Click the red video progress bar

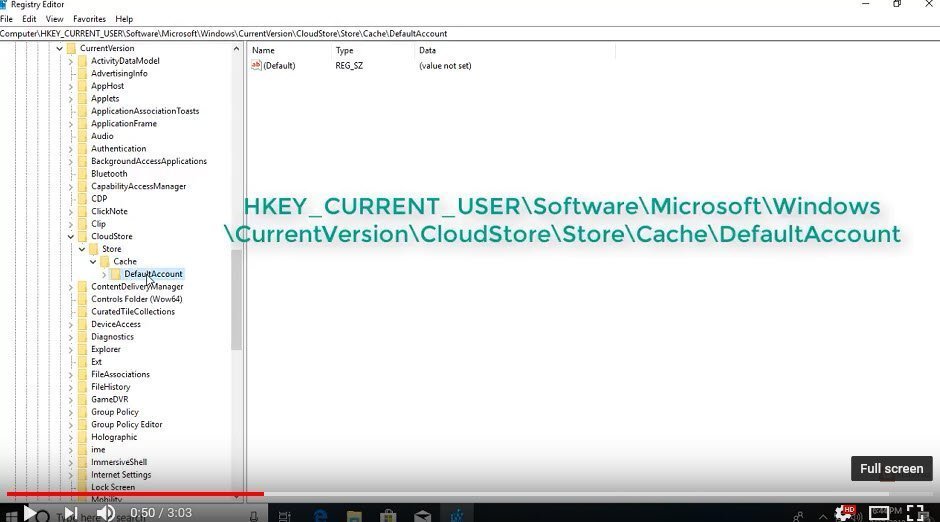(135, 494)
